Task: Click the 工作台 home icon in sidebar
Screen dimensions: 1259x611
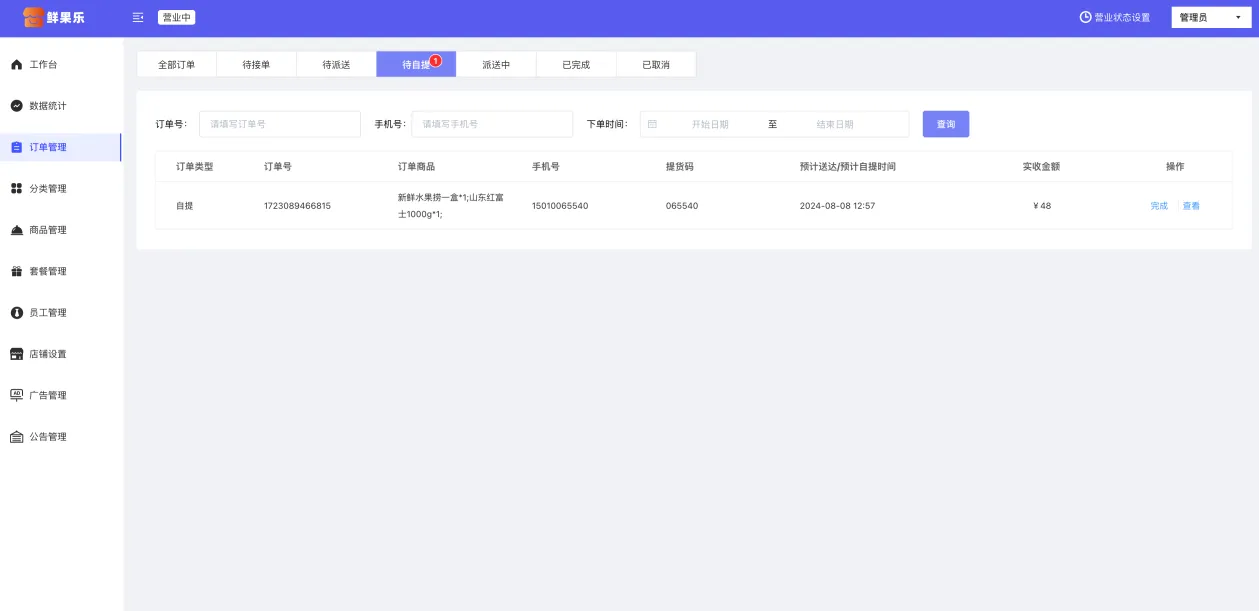Action: tap(16, 65)
